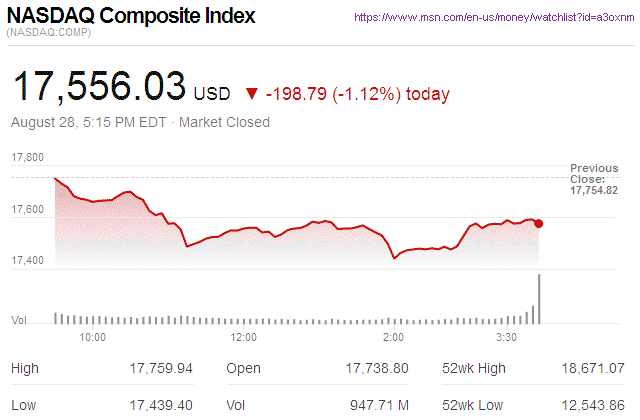Click the Previous Close 17,754.82 label
Image resolution: width=640 pixels, height=420 pixels.
coord(594,179)
